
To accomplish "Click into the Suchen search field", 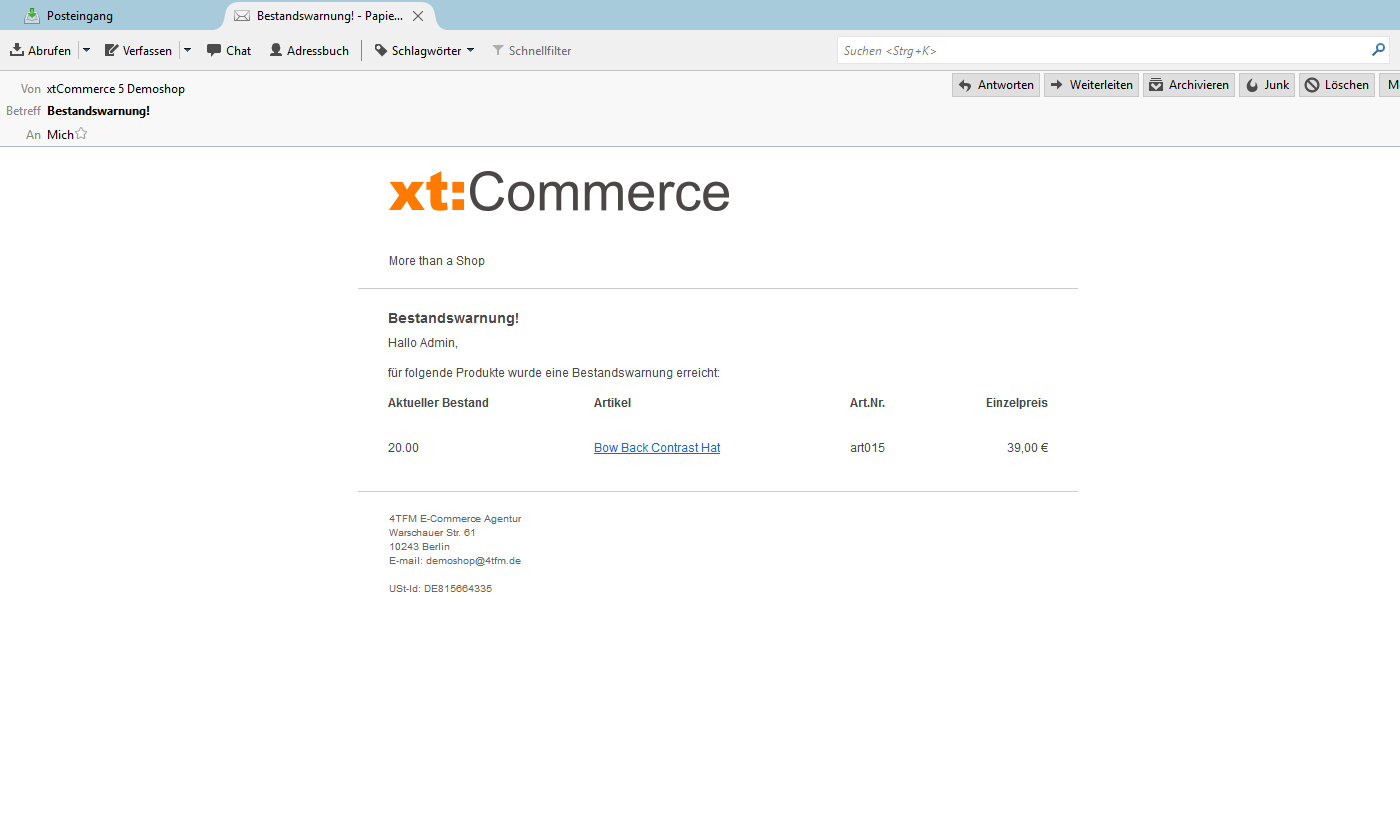I will (1100, 50).
